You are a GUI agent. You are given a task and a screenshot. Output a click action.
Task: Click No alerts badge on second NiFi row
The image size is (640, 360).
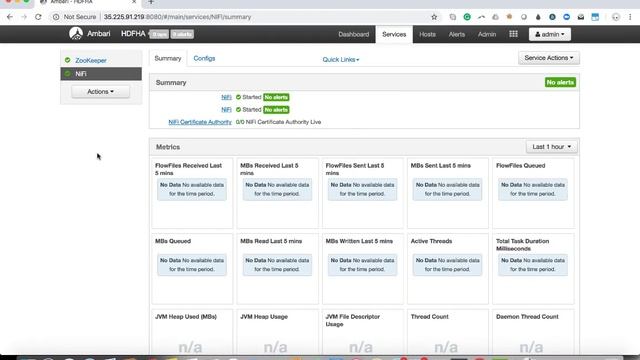276,110
